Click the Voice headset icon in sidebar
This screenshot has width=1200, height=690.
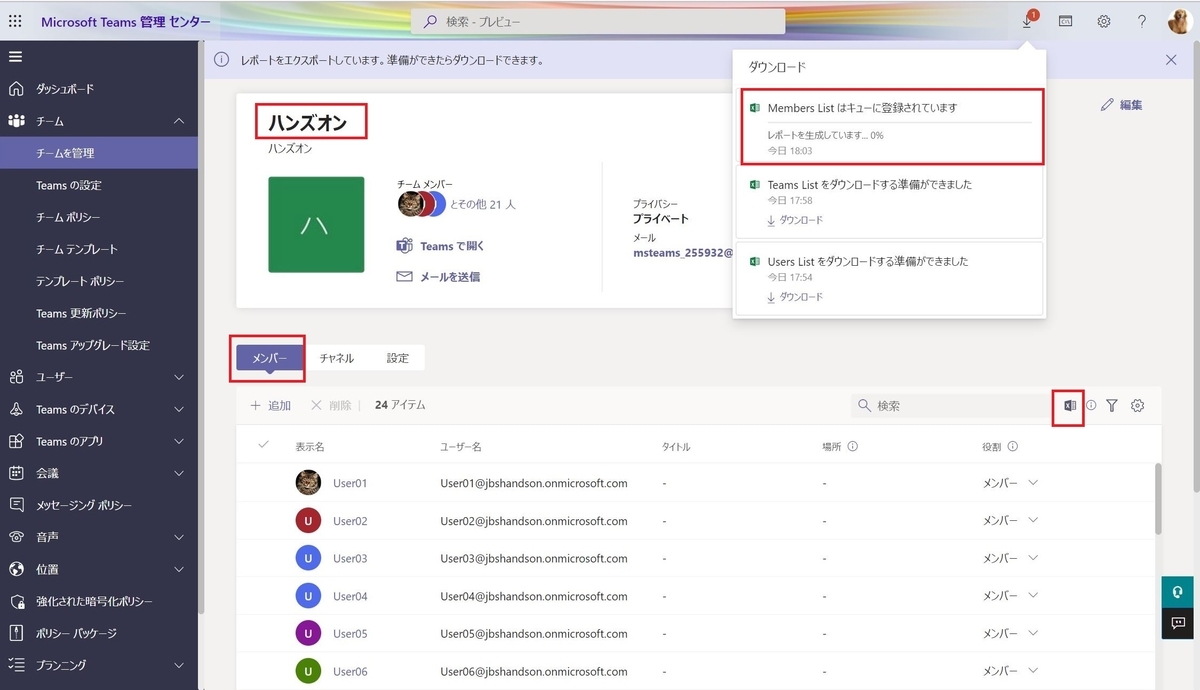16,537
